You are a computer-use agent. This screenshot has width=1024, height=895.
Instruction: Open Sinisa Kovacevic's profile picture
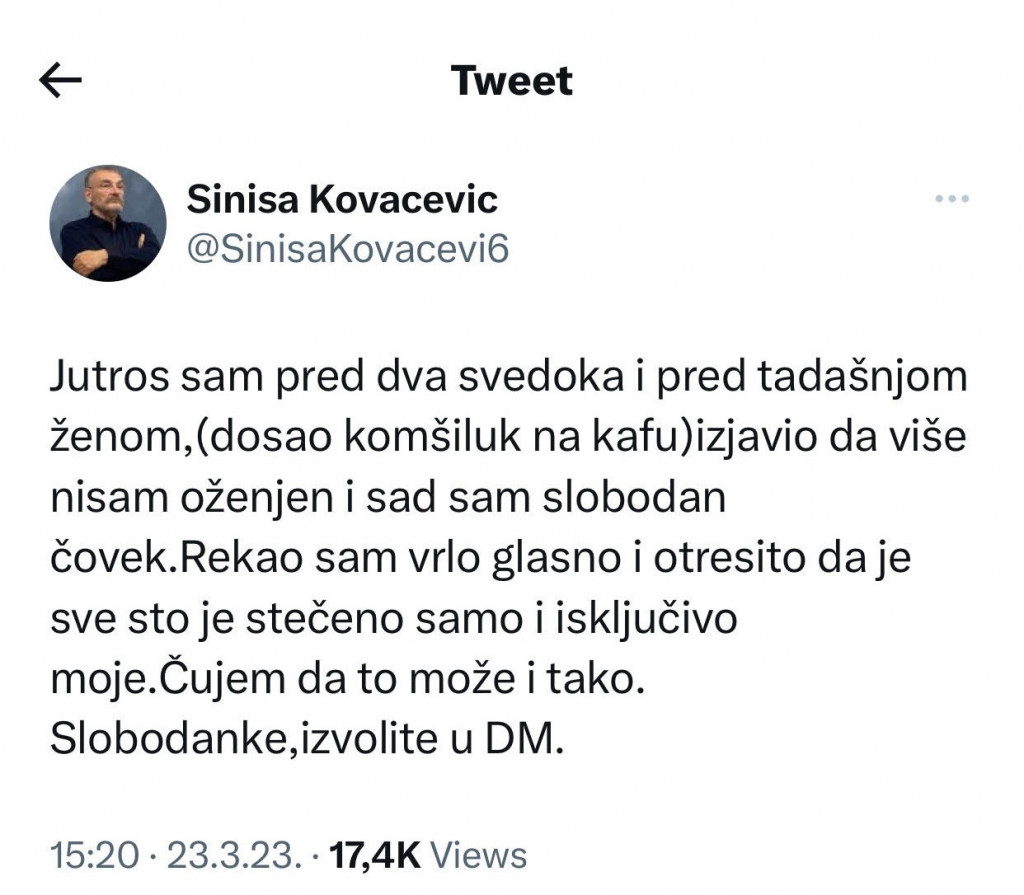coord(107,222)
